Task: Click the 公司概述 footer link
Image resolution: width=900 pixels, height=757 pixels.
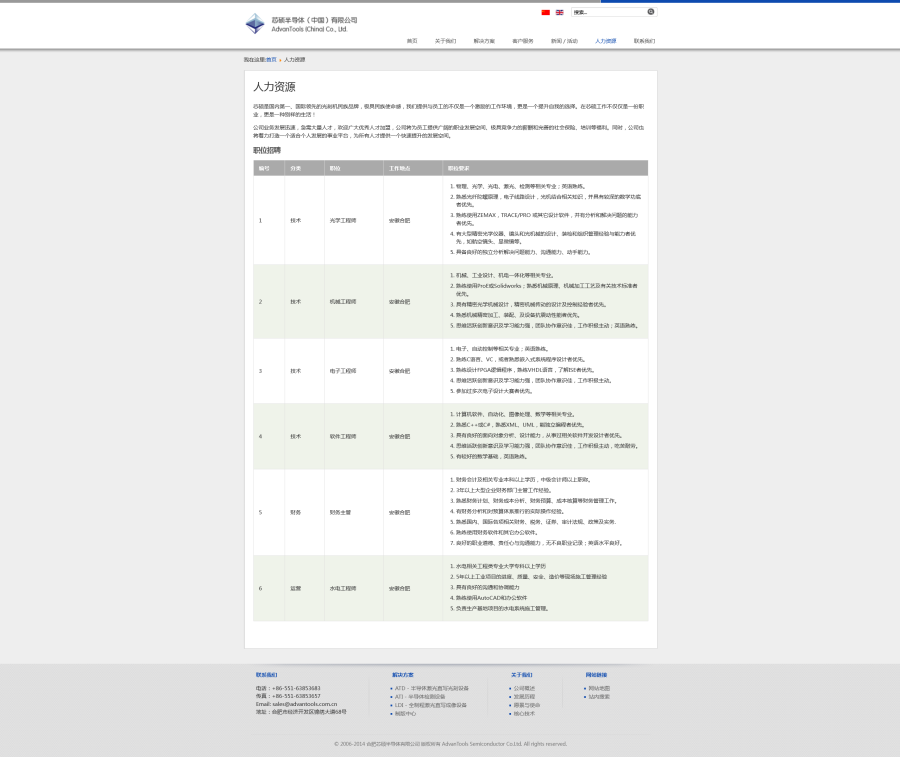Action: (x=525, y=688)
